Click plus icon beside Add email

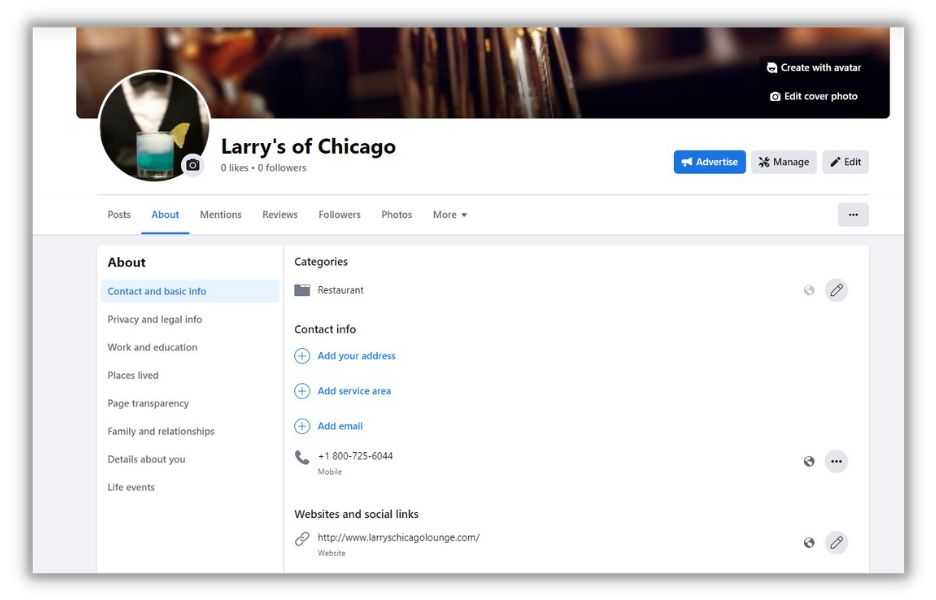[x=302, y=426]
